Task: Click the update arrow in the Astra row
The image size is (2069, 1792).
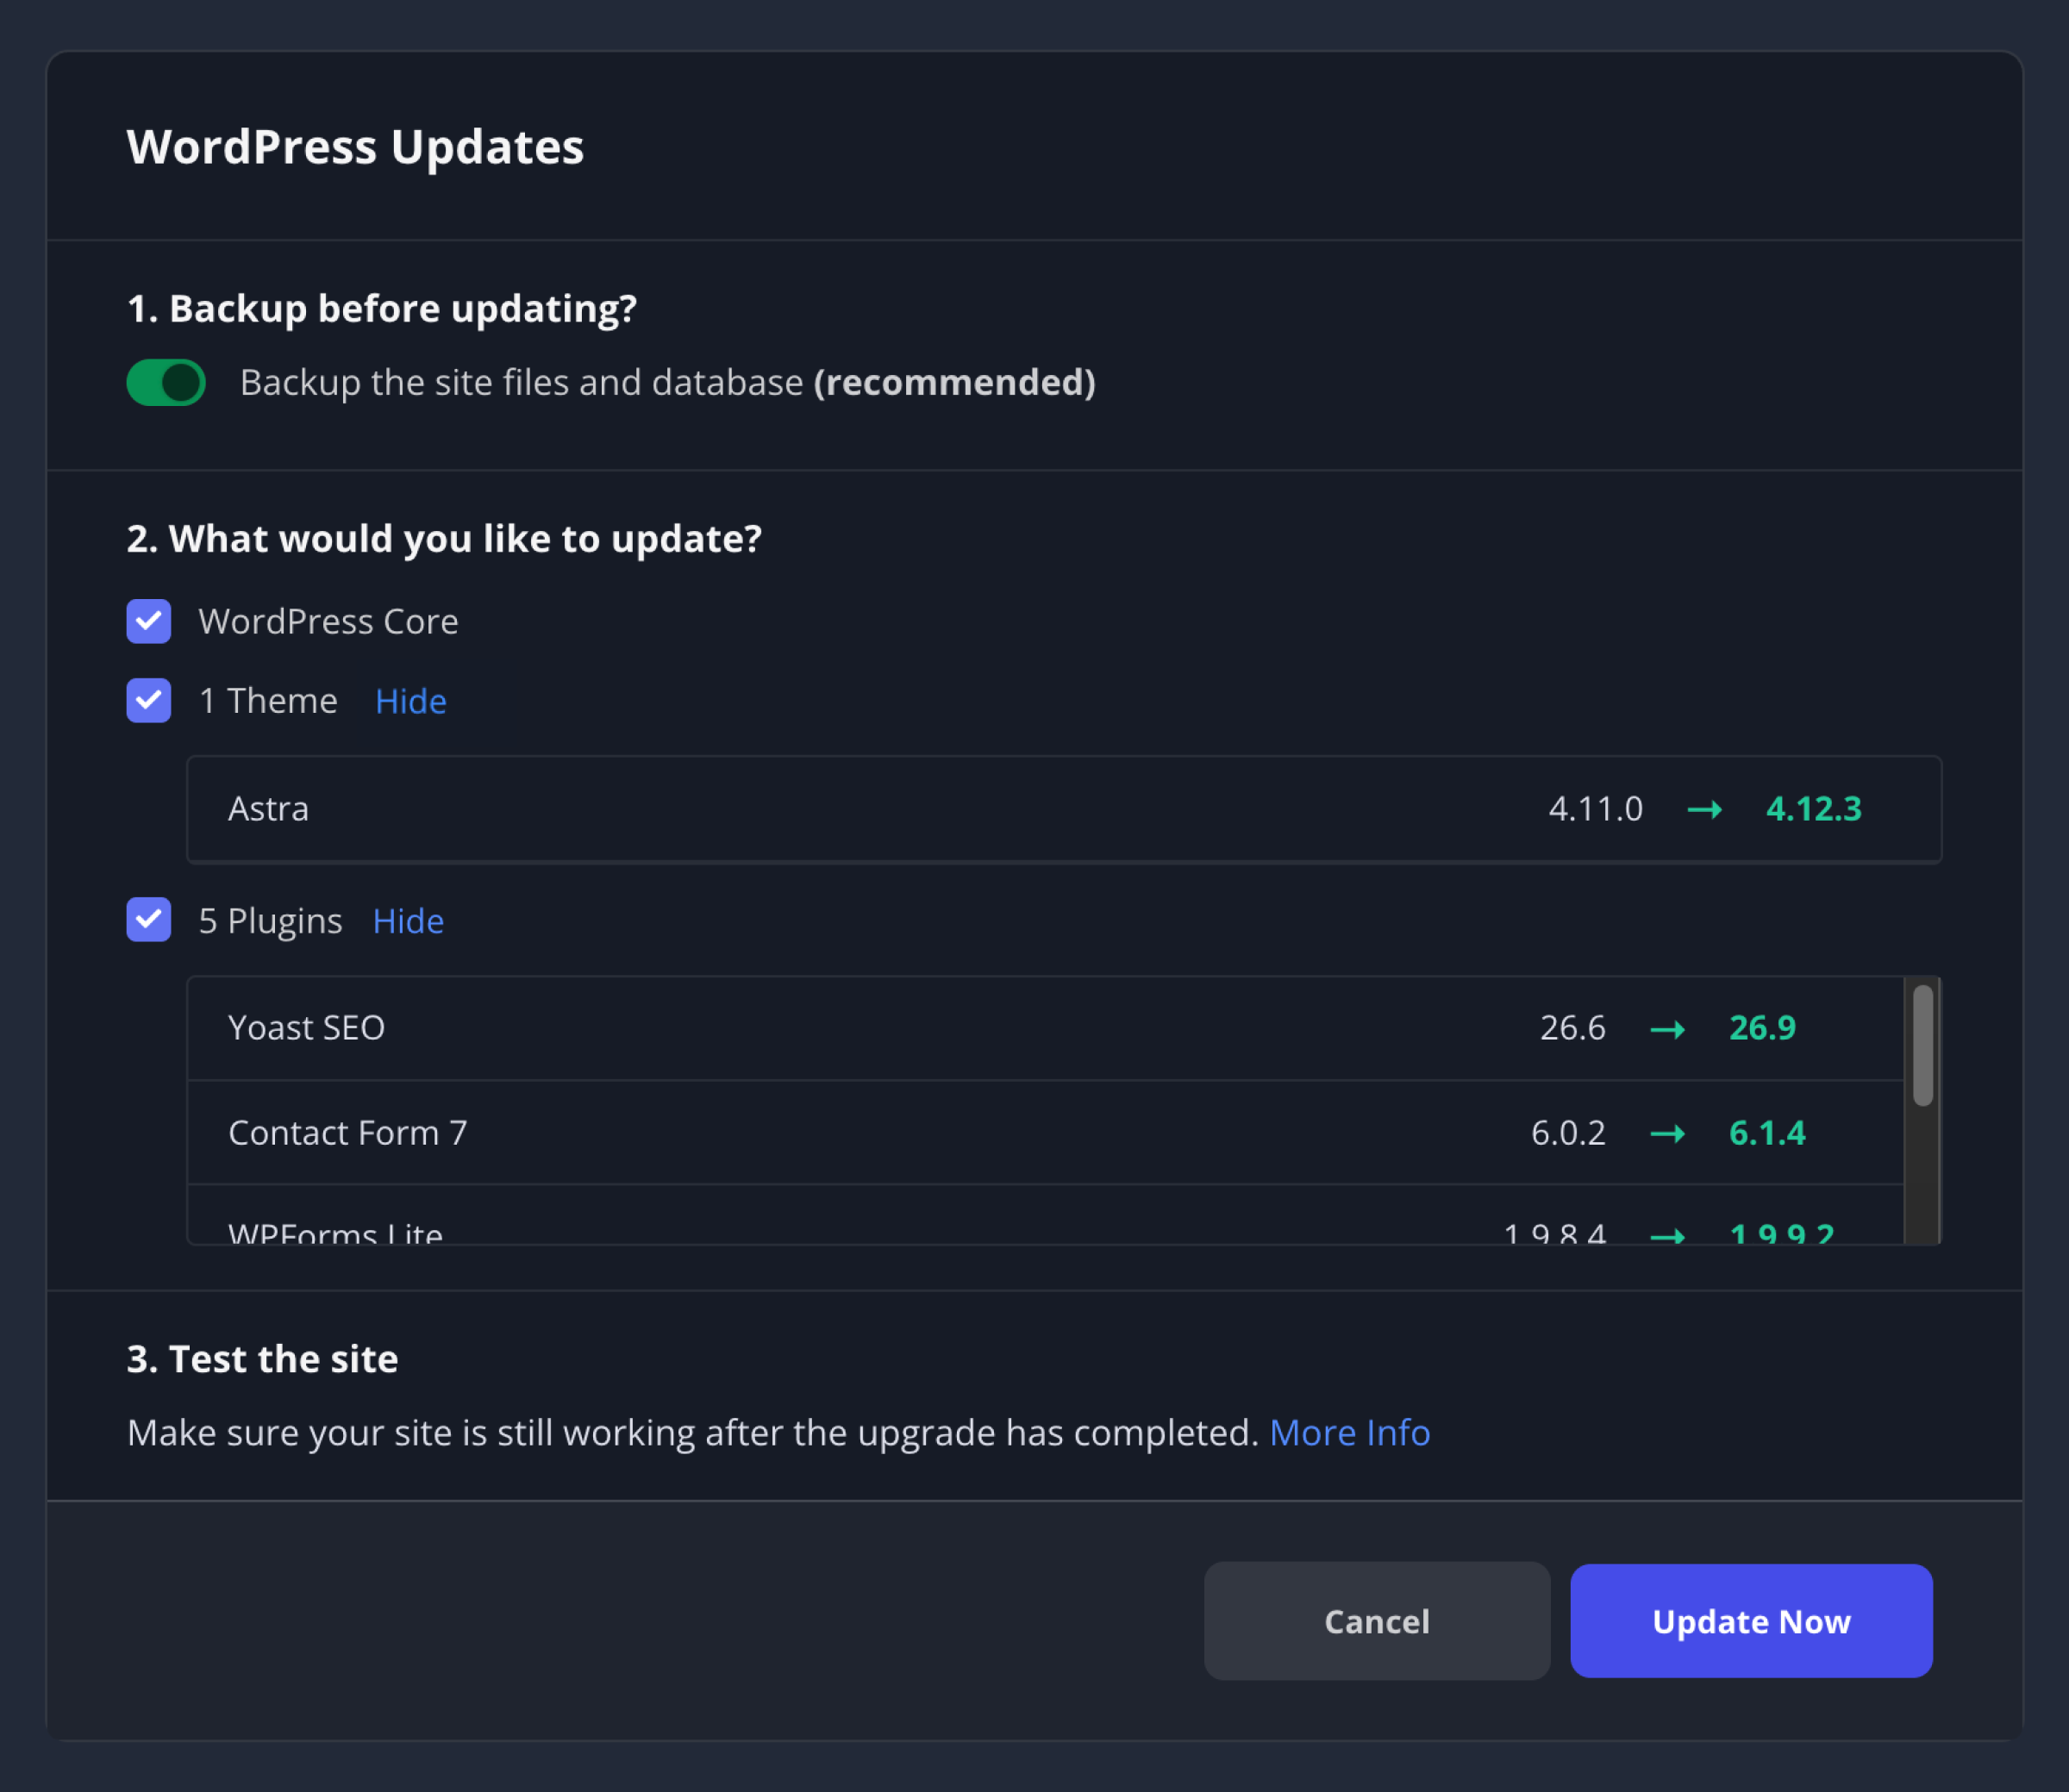Action: tap(1705, 810)
